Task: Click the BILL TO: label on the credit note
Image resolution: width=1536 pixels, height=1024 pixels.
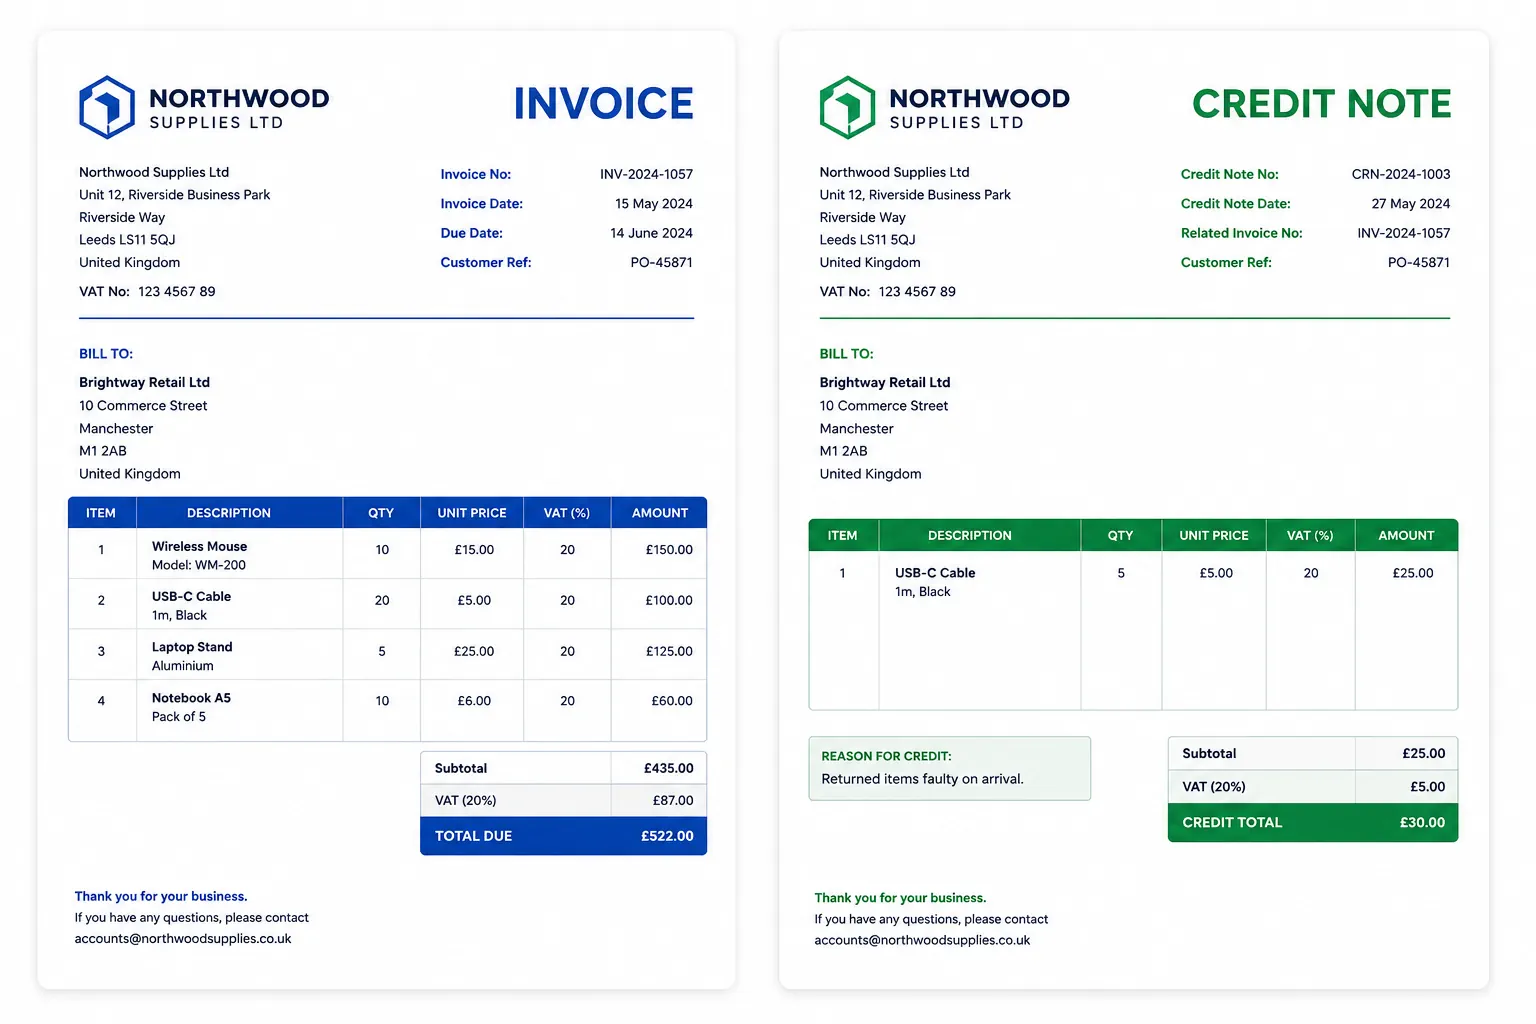Action: (x=846, y=354)
